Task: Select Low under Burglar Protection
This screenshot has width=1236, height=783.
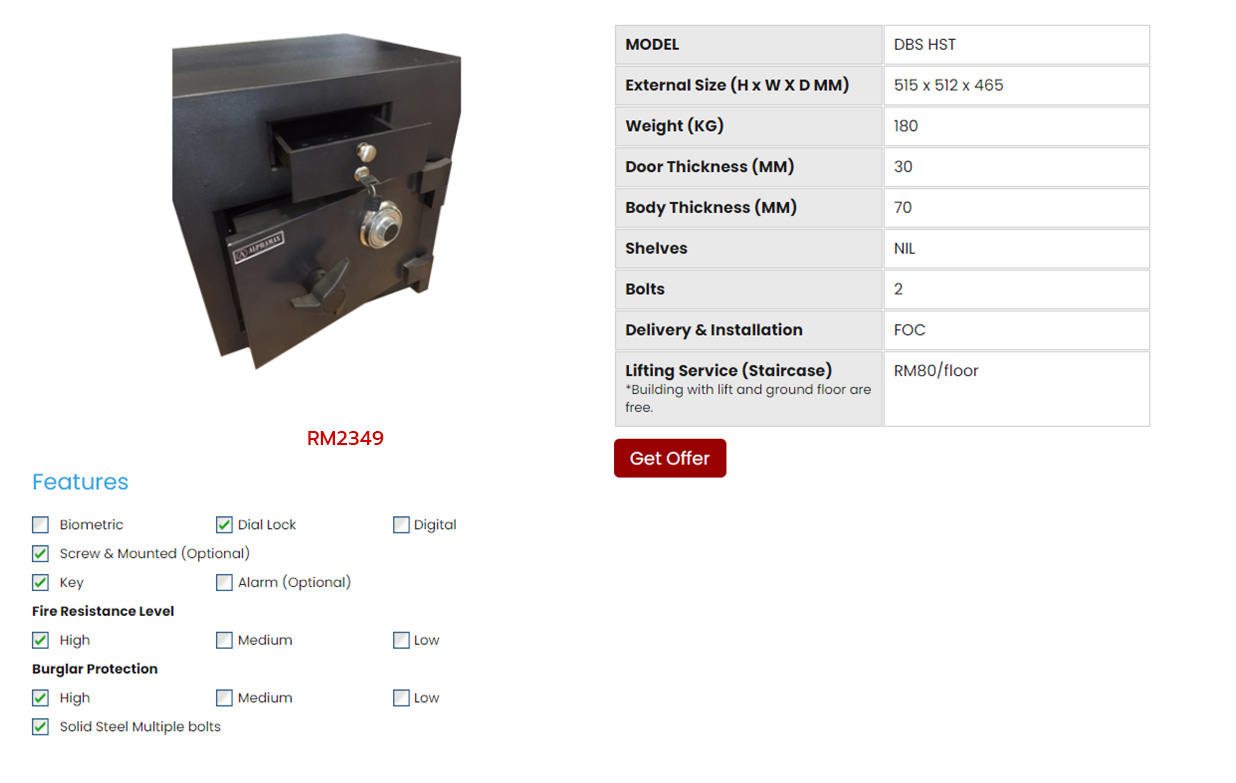Action: tap(401, 699)
